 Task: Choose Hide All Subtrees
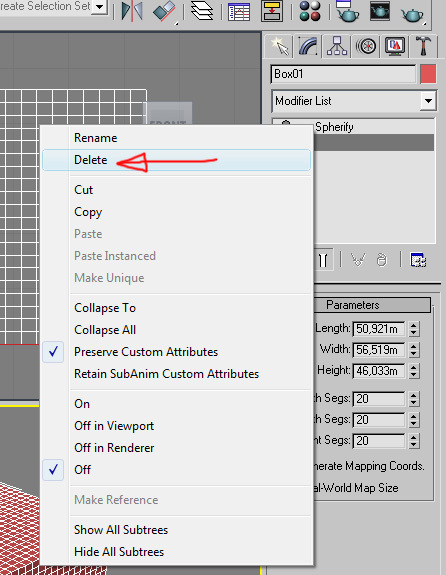click(176, 552)
